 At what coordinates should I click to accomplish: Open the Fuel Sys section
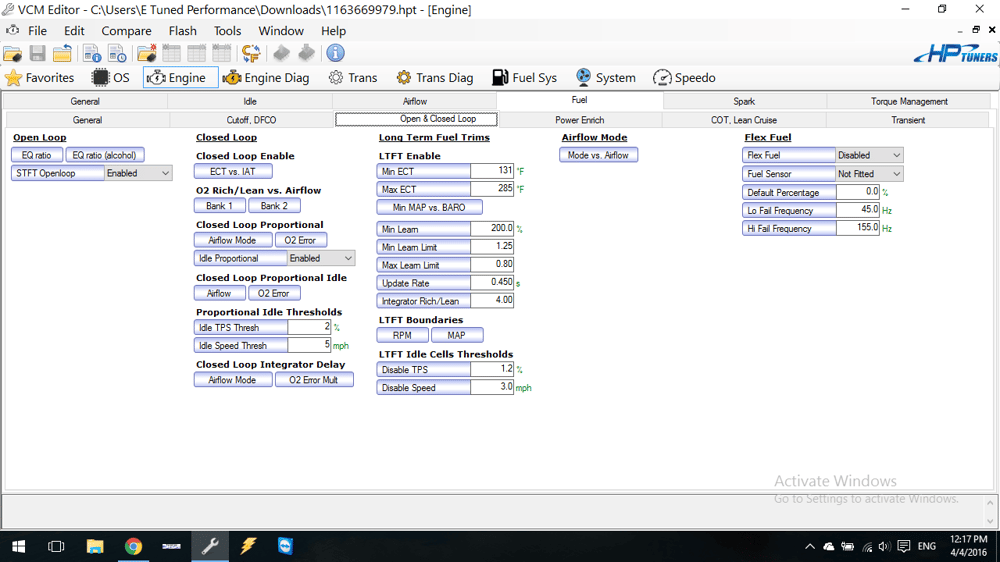point(524,78)
